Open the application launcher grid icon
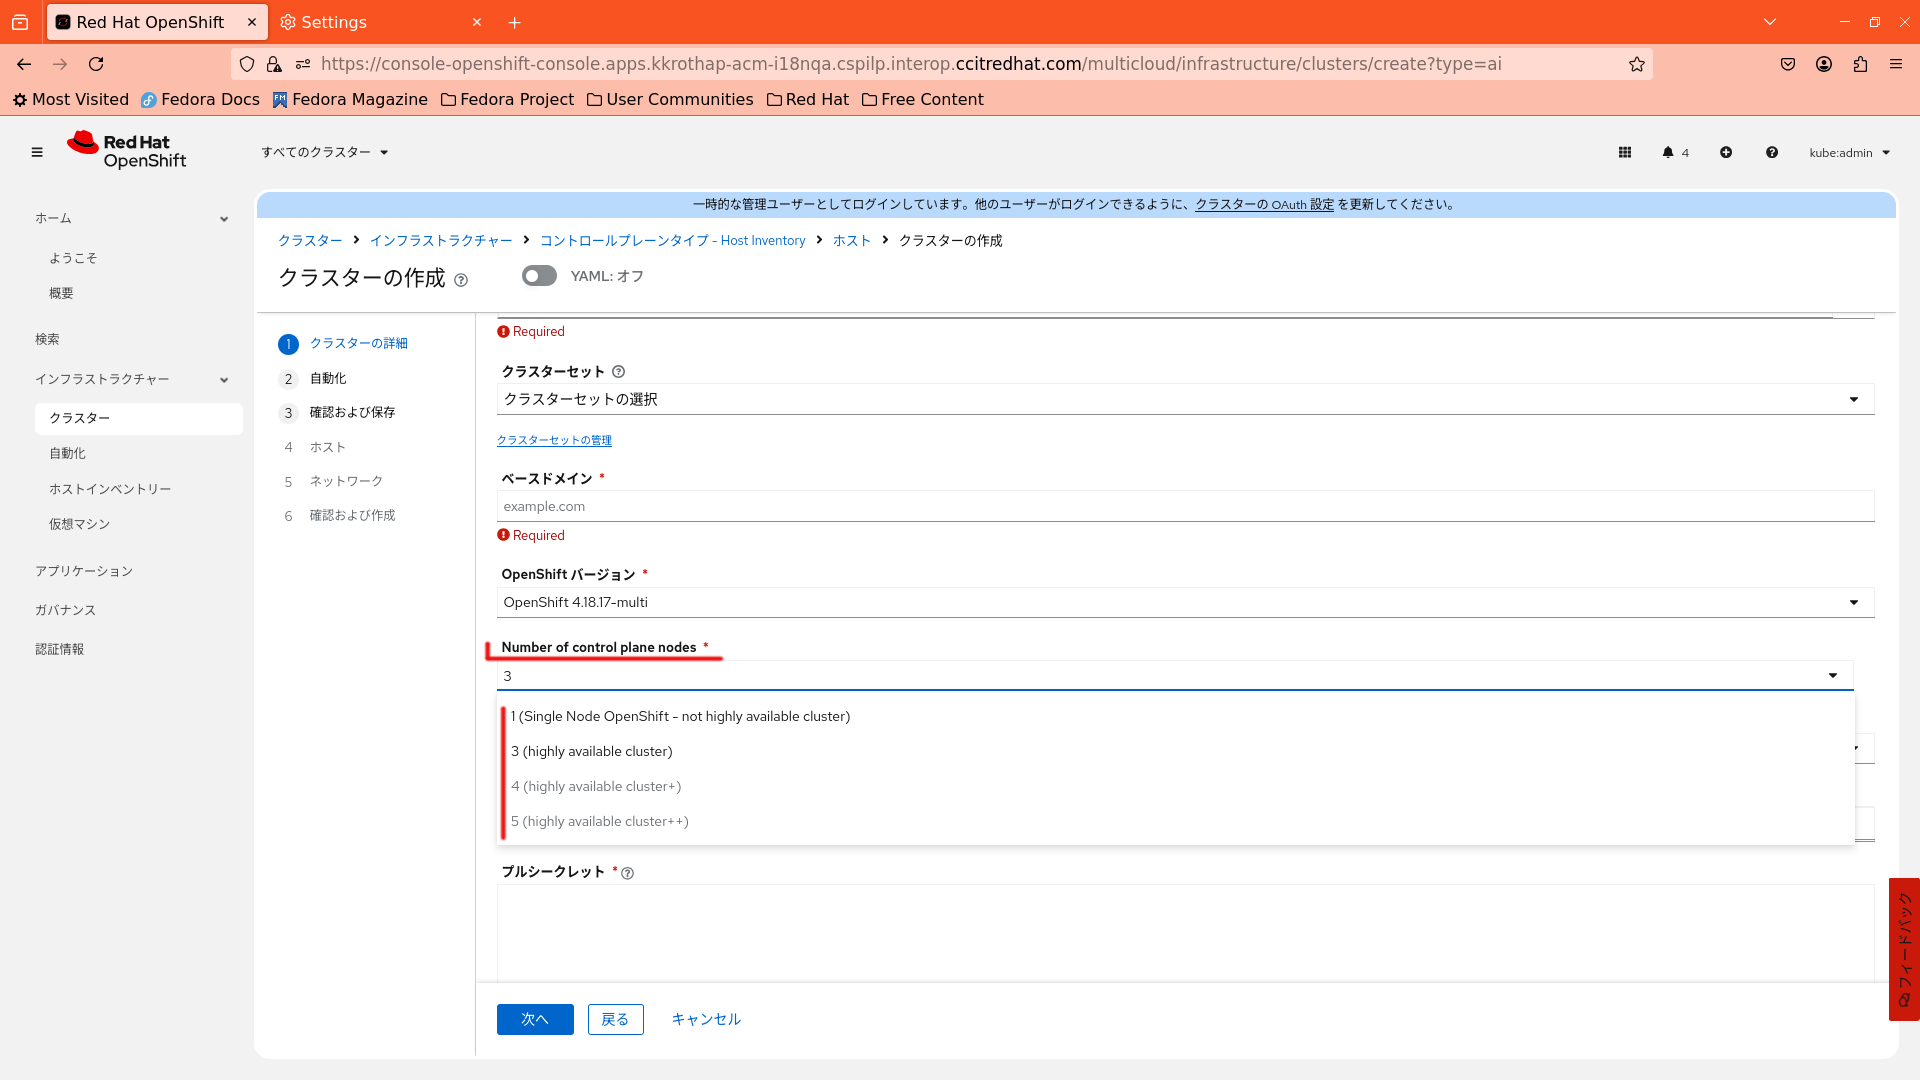This screenshot has width=1920, height=1080. (1625, 152)
